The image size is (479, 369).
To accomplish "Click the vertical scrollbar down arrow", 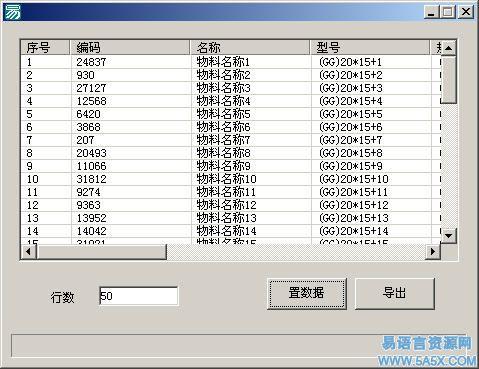I will tap(449, 236).
